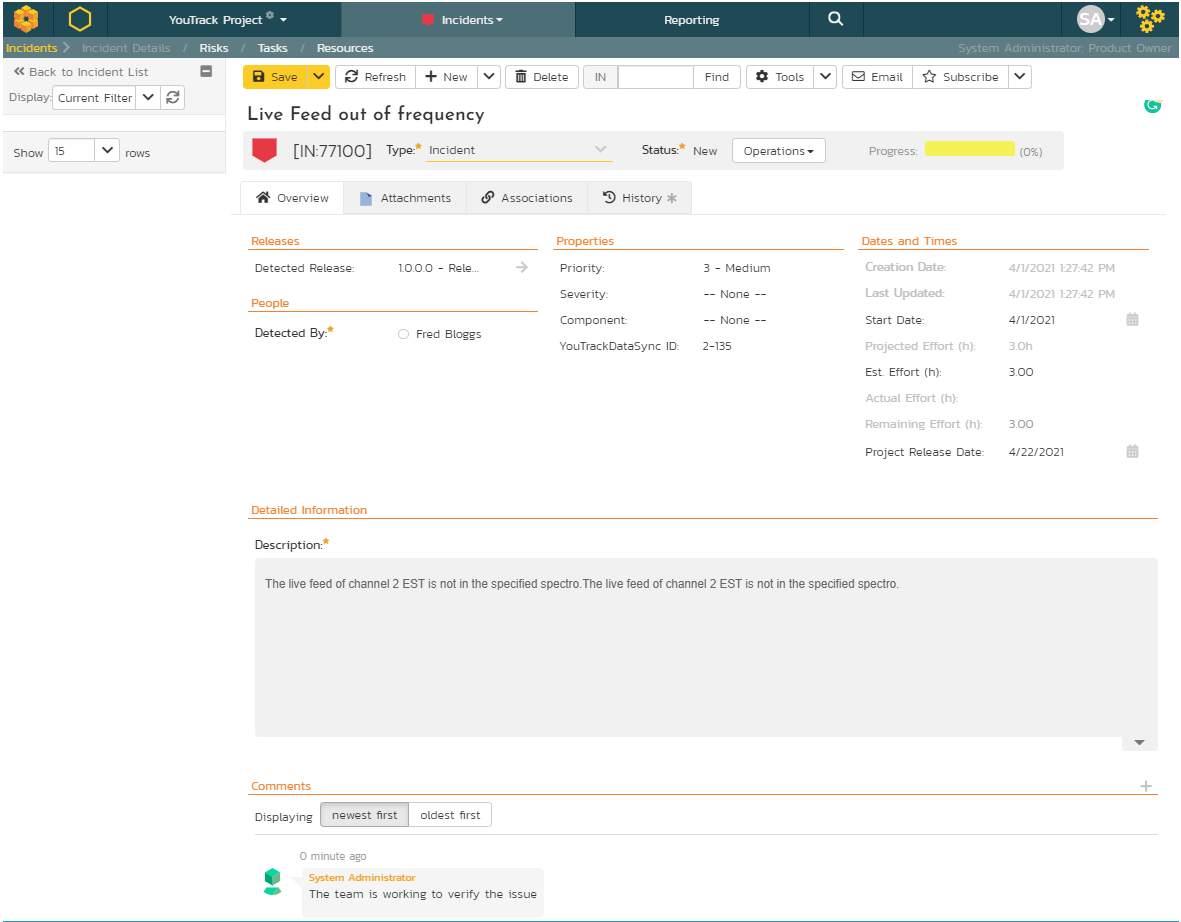Viewport: 1181px width, 922px height.
Task: Switch to the History tab
Action: (x=640, y=198)
